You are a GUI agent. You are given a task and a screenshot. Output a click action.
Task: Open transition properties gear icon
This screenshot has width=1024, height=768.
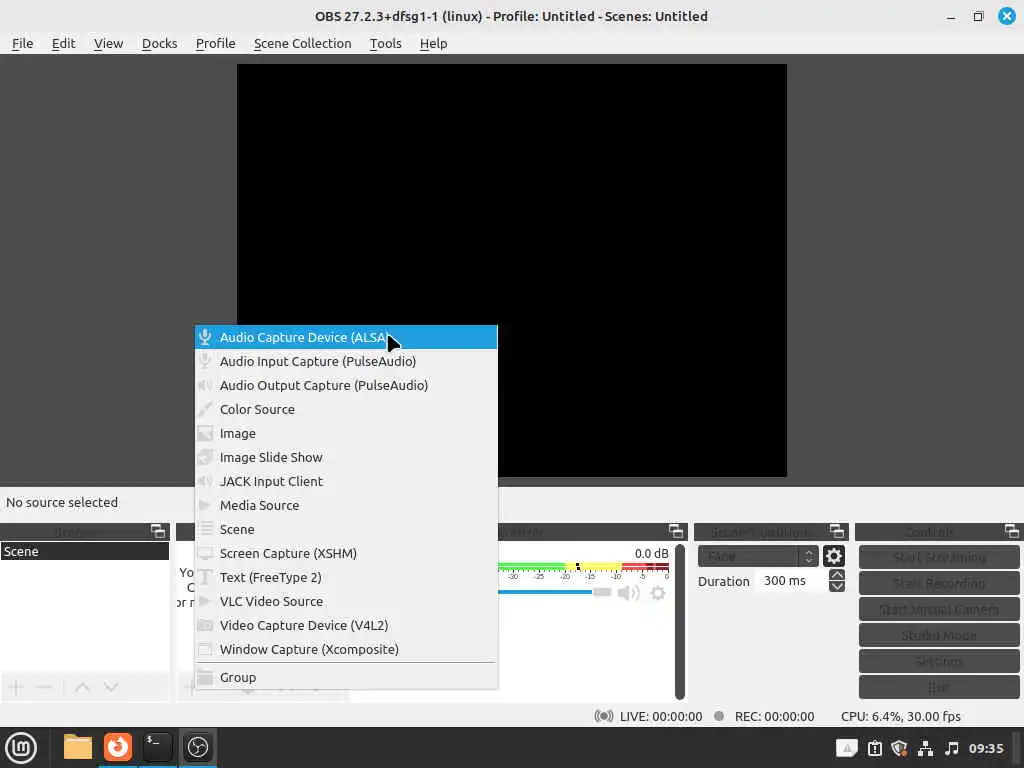tap(833, 556)
